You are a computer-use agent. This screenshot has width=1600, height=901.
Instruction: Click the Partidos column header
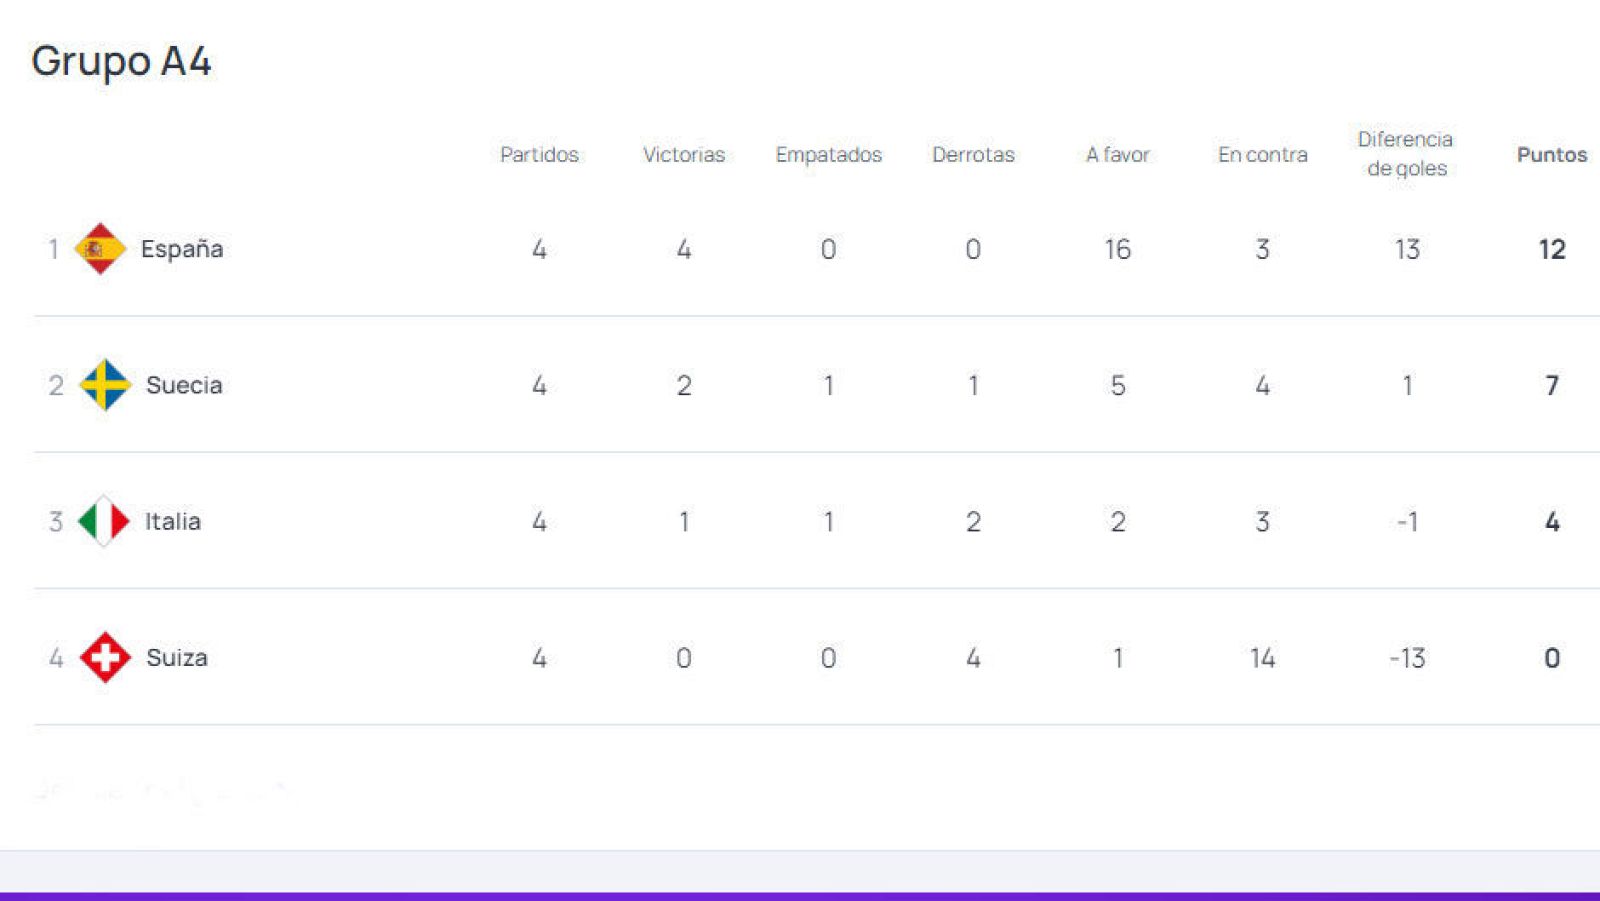[540, 154]
